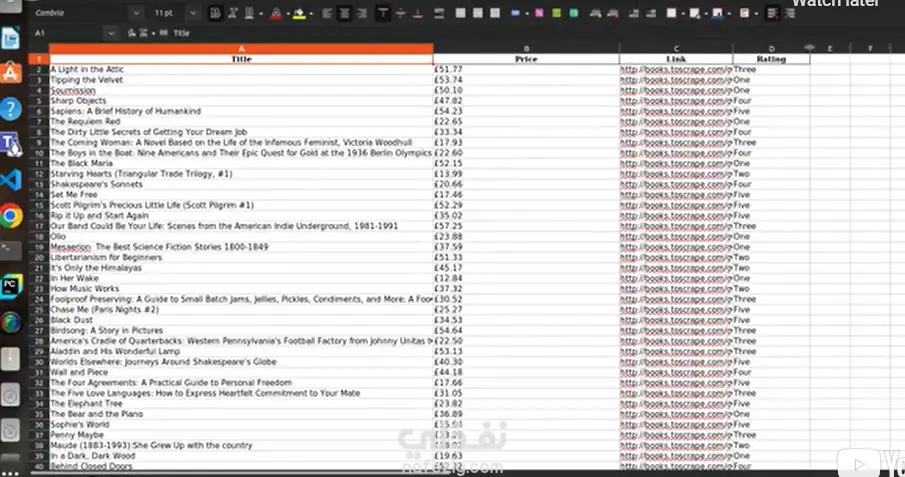905x477 pixels.
Task: Open the font name dropdown
Action: coord(136,13)
